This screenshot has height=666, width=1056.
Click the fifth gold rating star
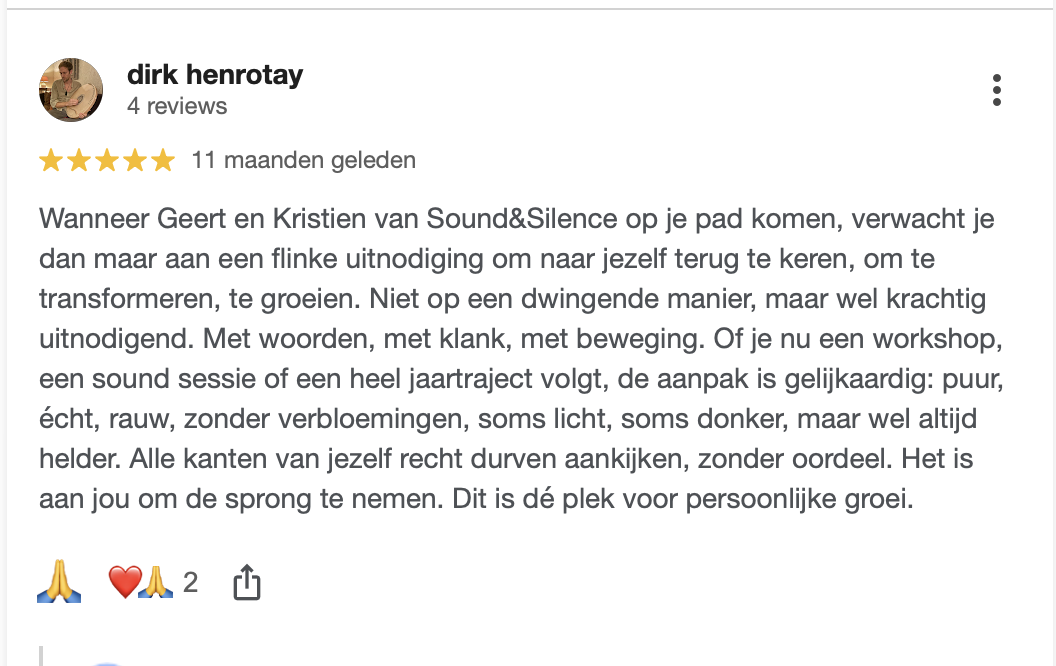[162, 160]
